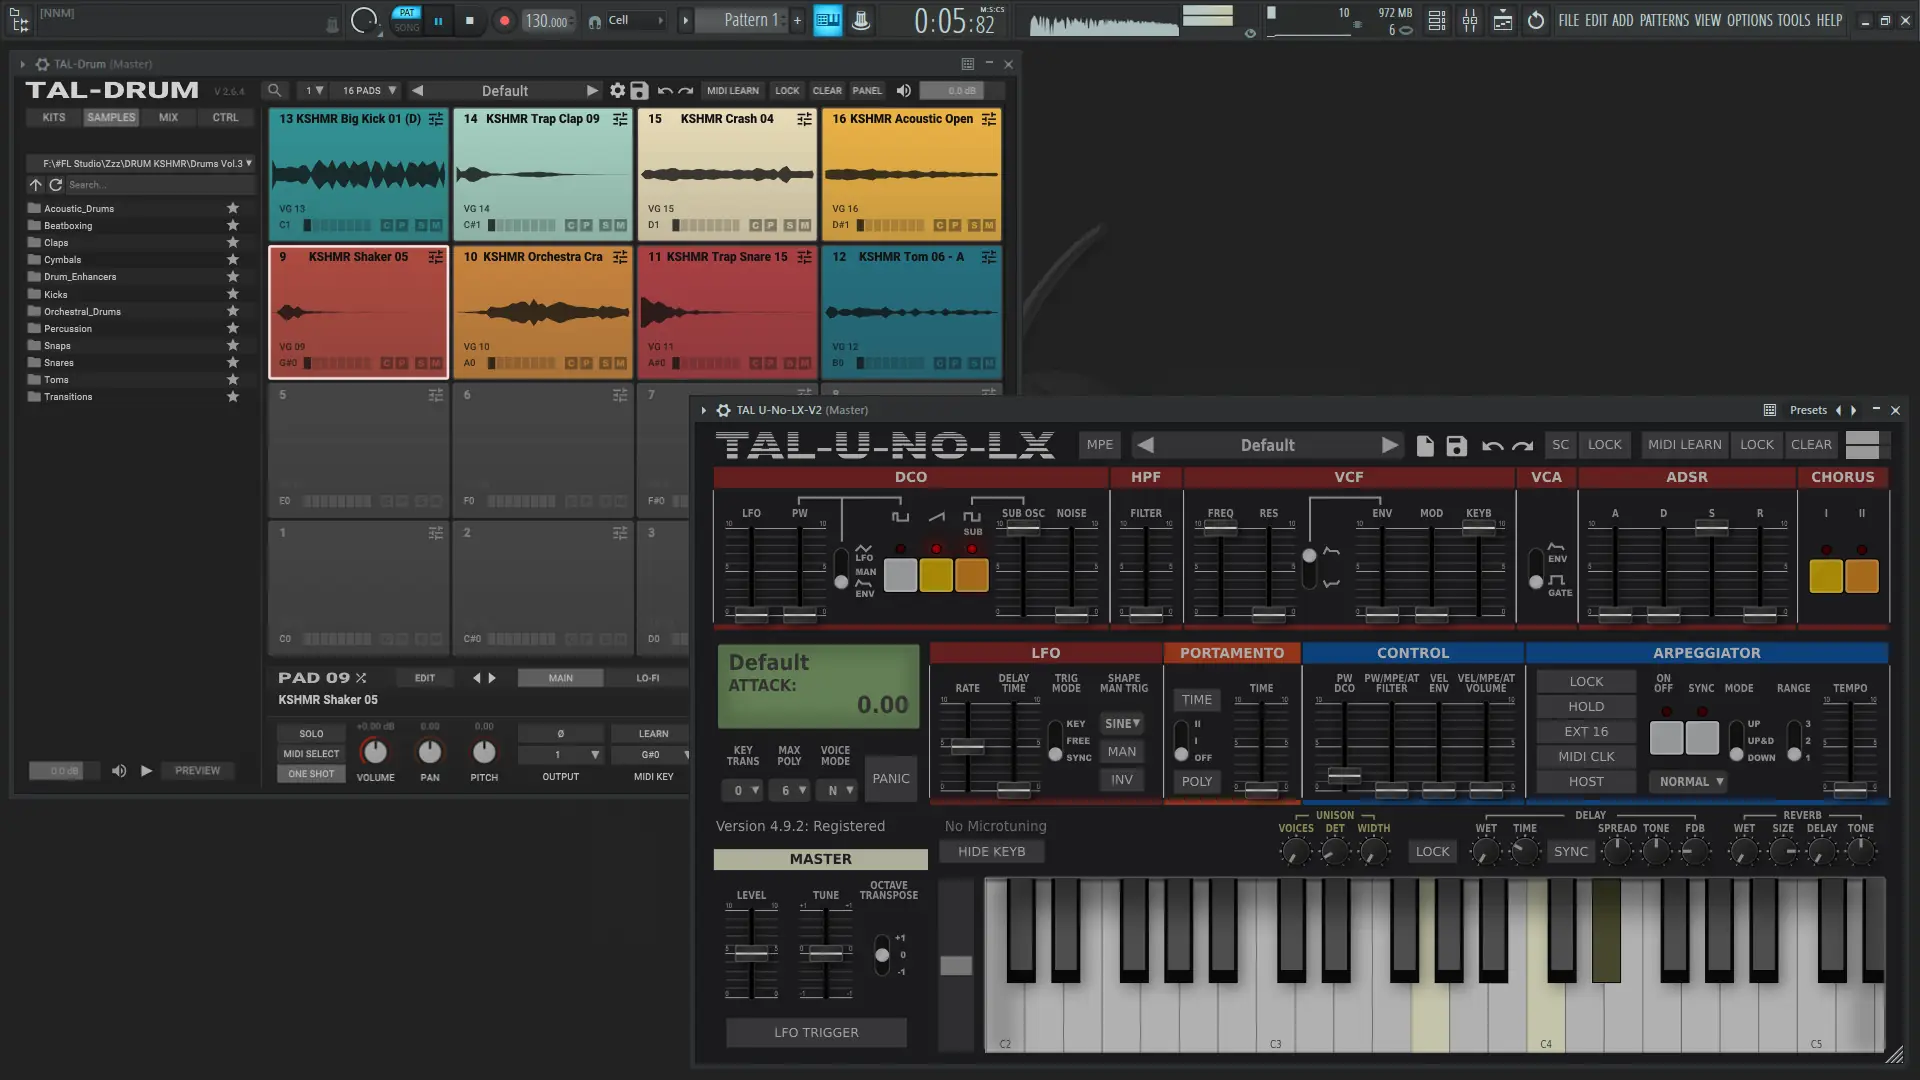Enable the ONE SHOT option for pad

pos(311,774)
